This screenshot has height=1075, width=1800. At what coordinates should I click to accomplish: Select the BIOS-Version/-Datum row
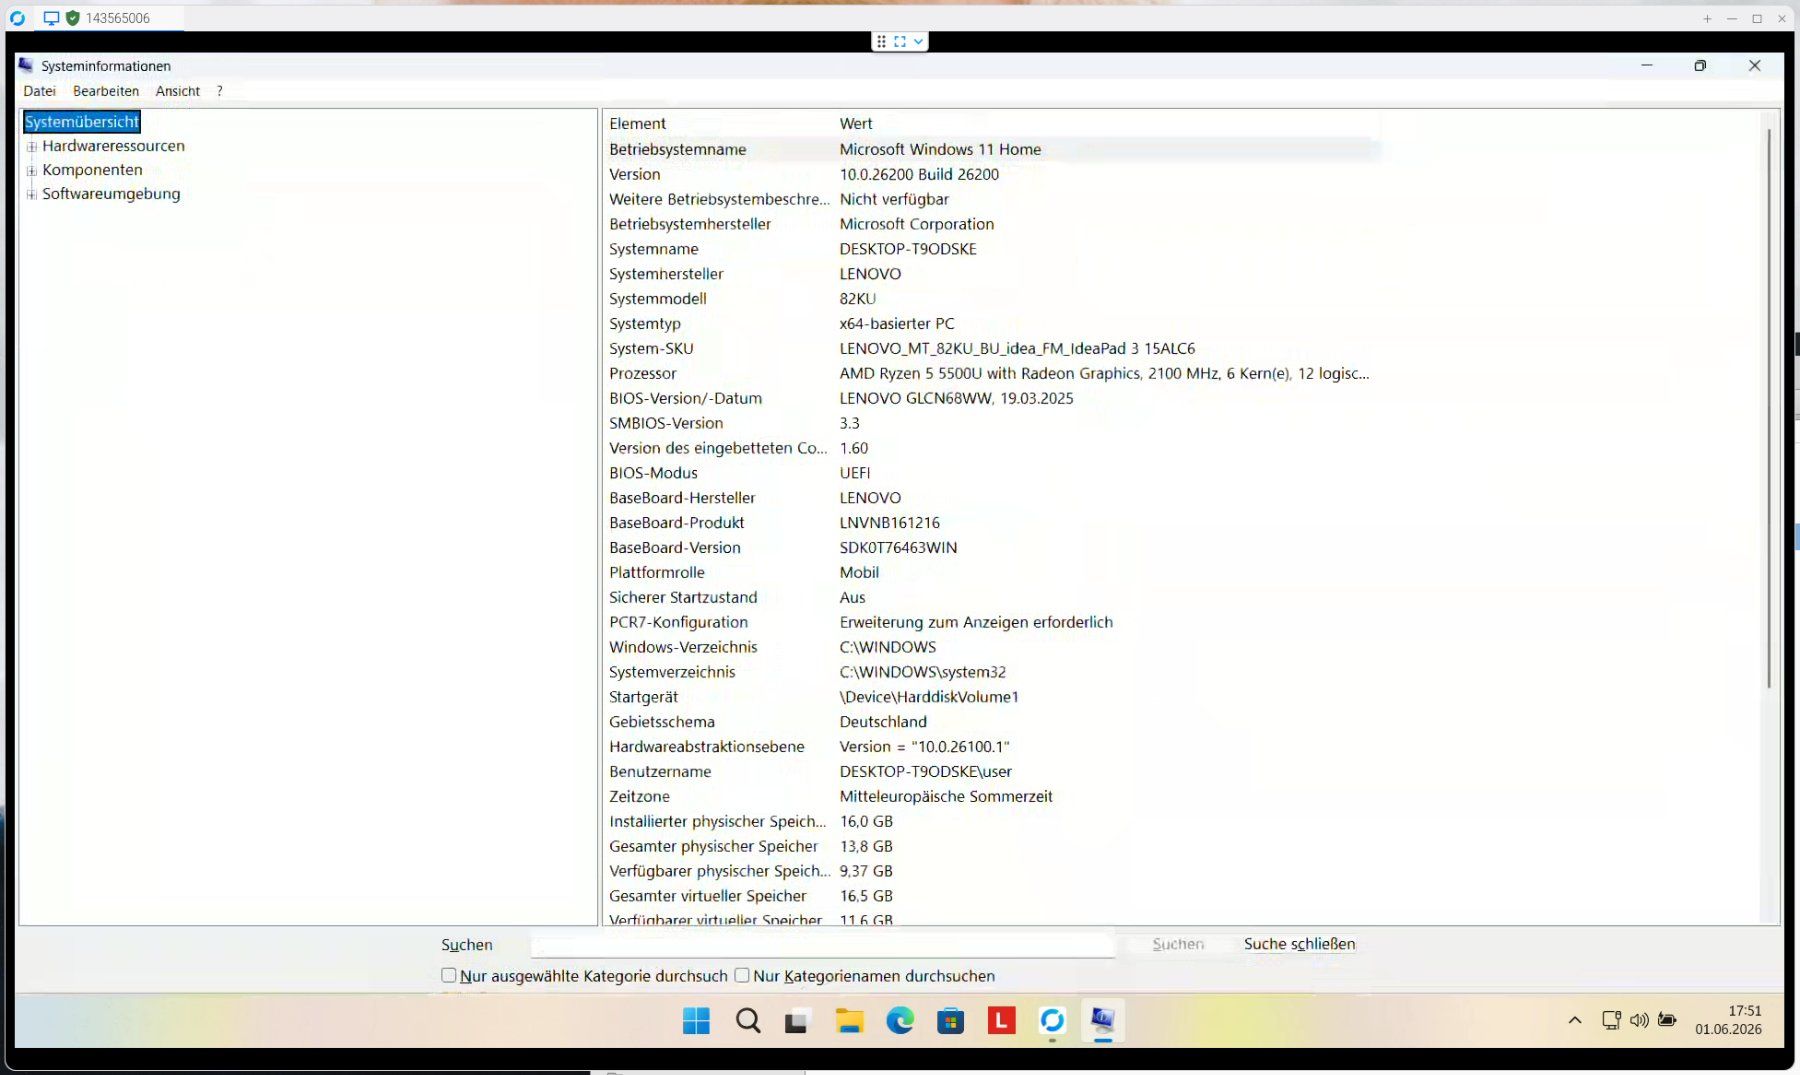(x=992, y=398)
